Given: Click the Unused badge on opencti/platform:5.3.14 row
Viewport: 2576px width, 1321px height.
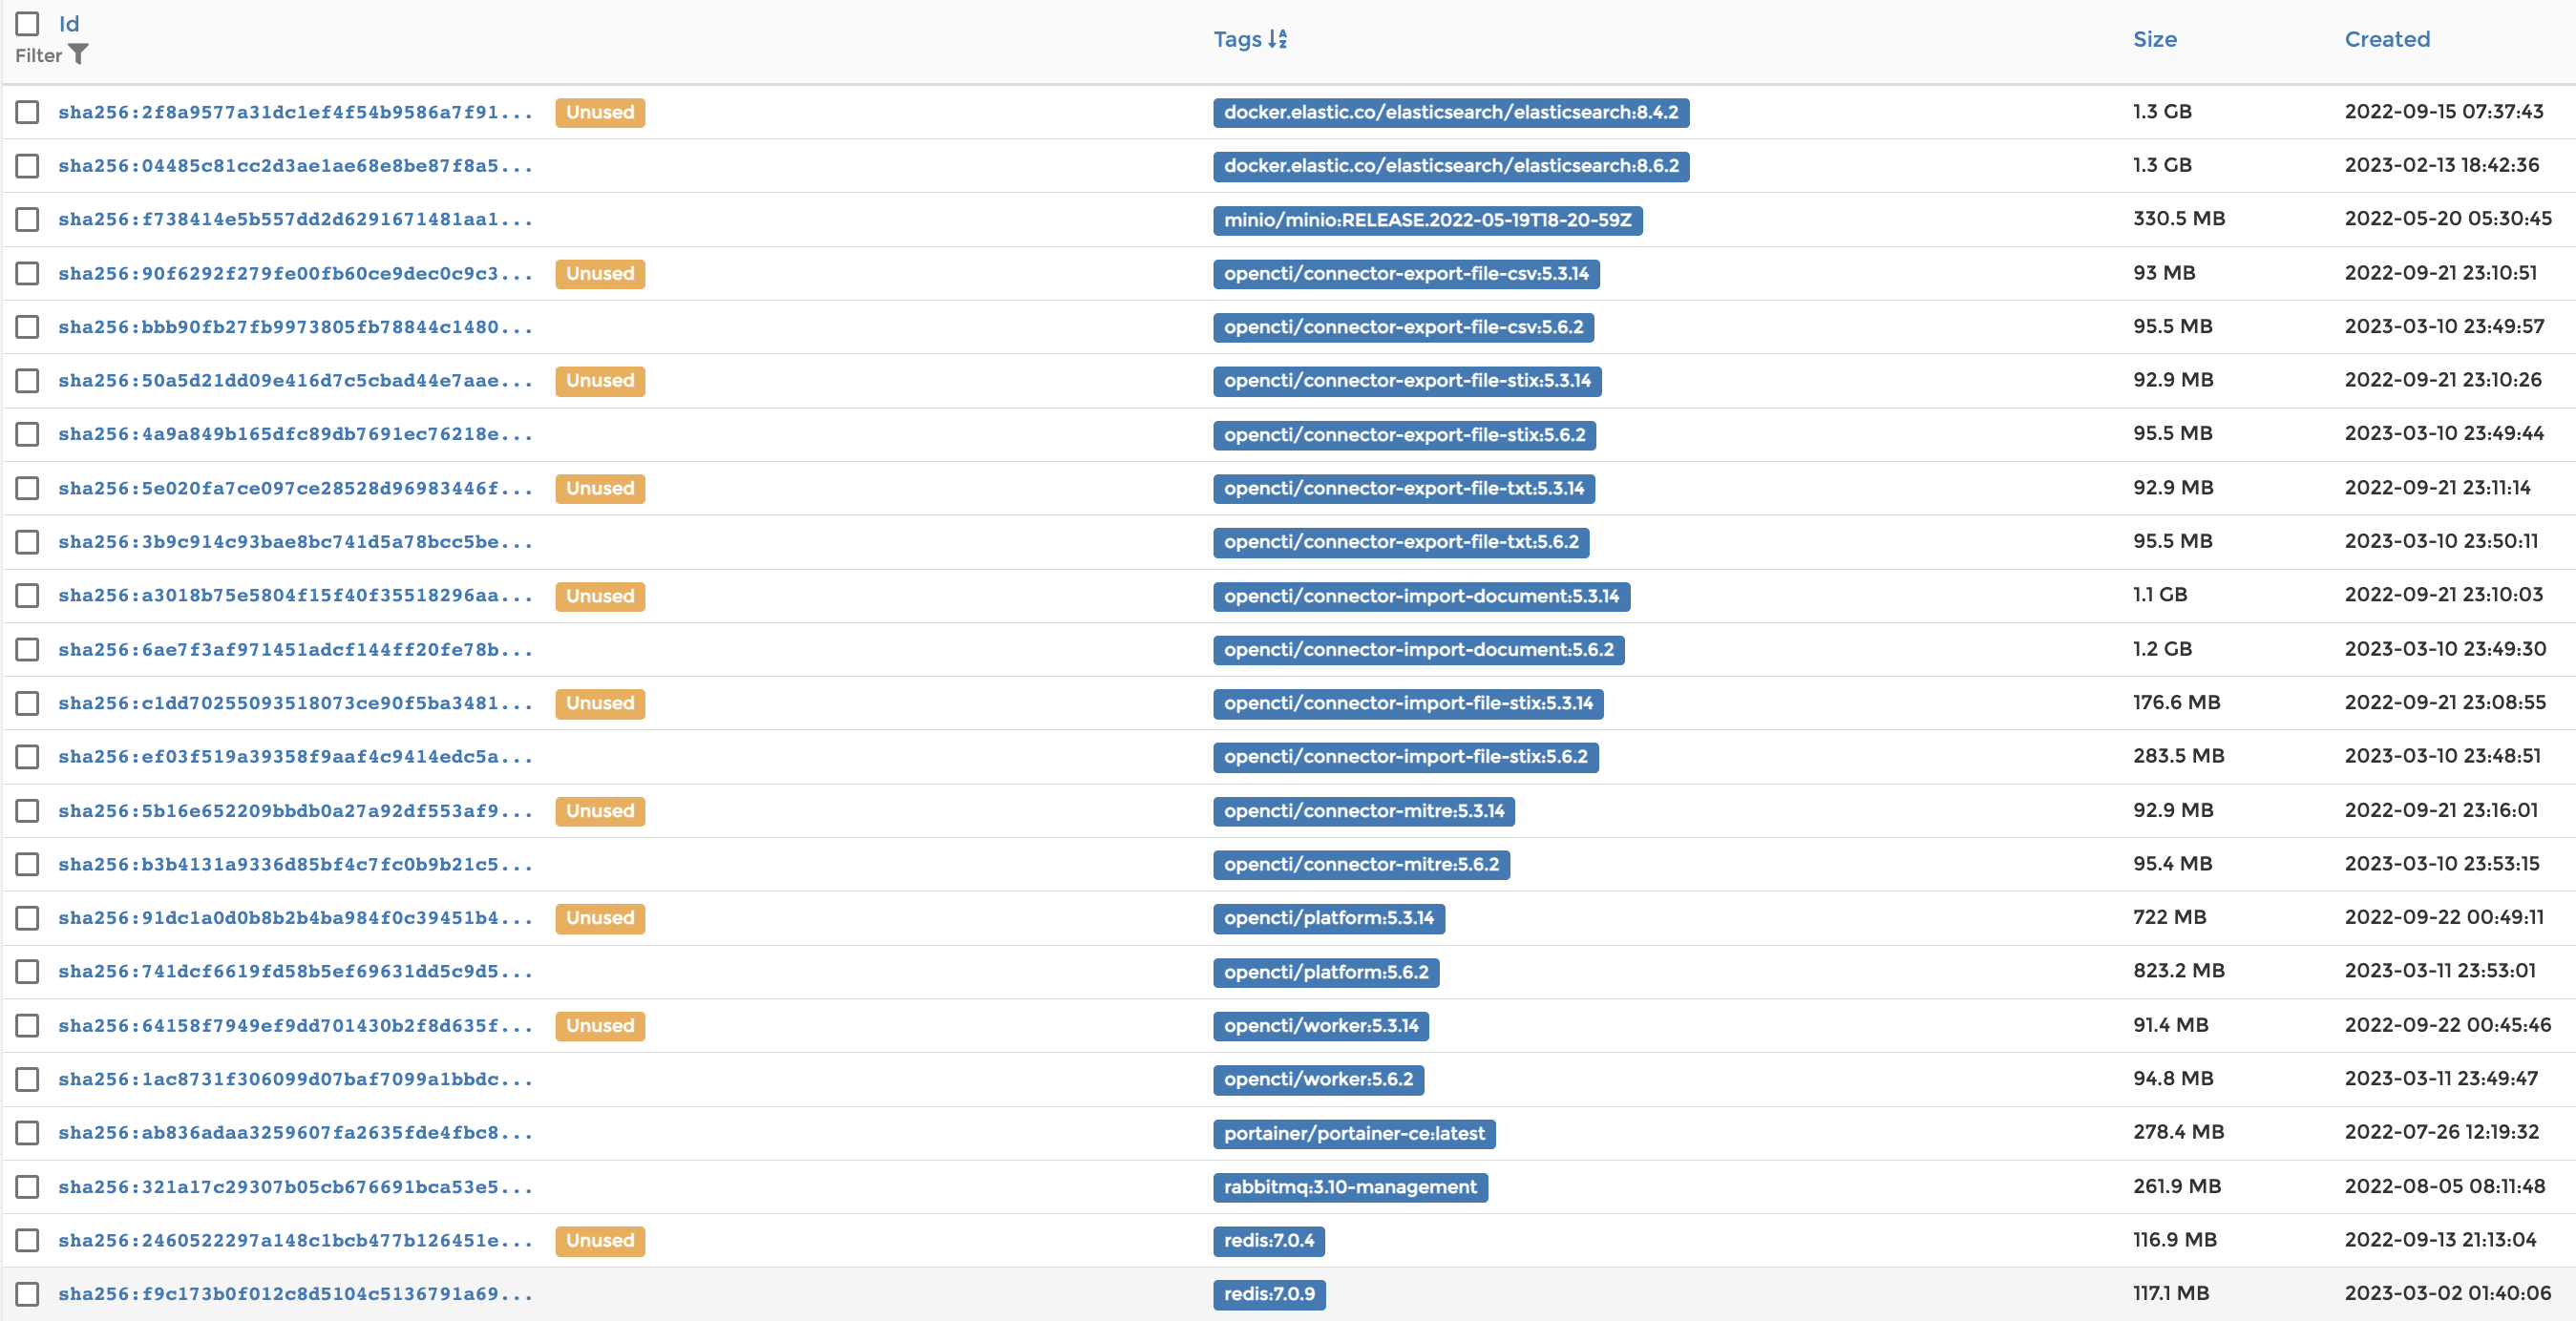Looking at the screenshot, I should pos(599,918).
